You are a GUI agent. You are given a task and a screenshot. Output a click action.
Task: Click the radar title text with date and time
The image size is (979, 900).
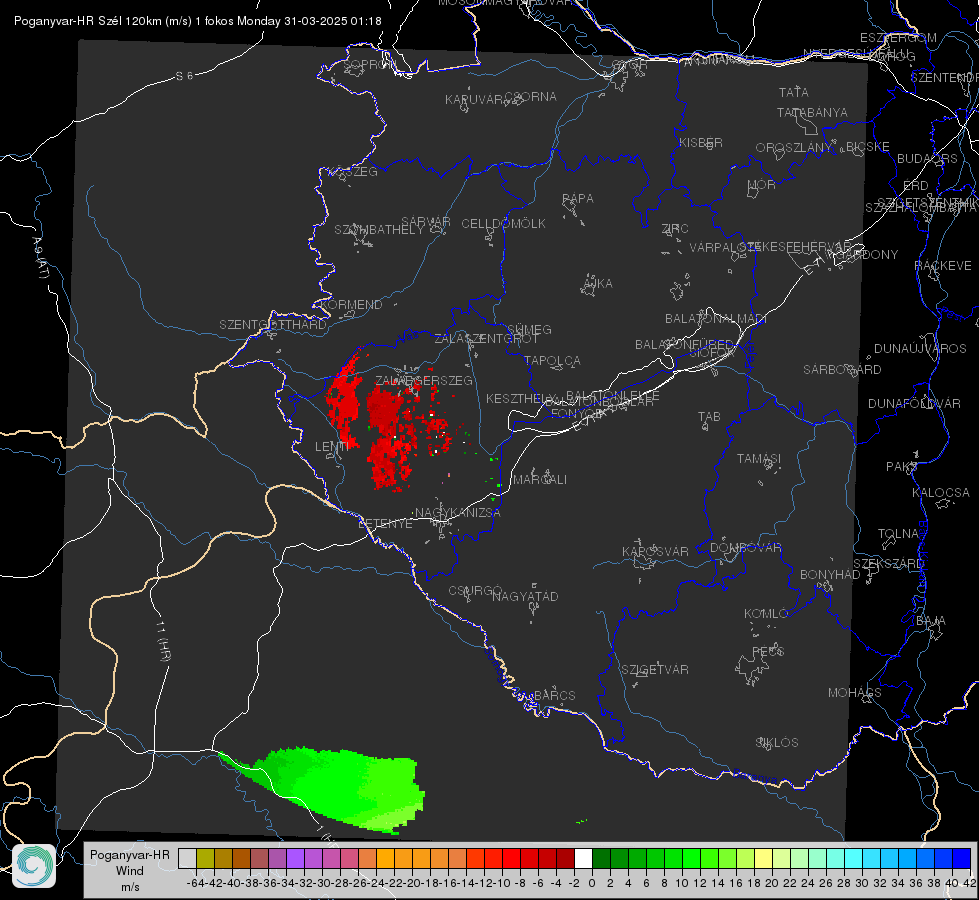(197, 21)
